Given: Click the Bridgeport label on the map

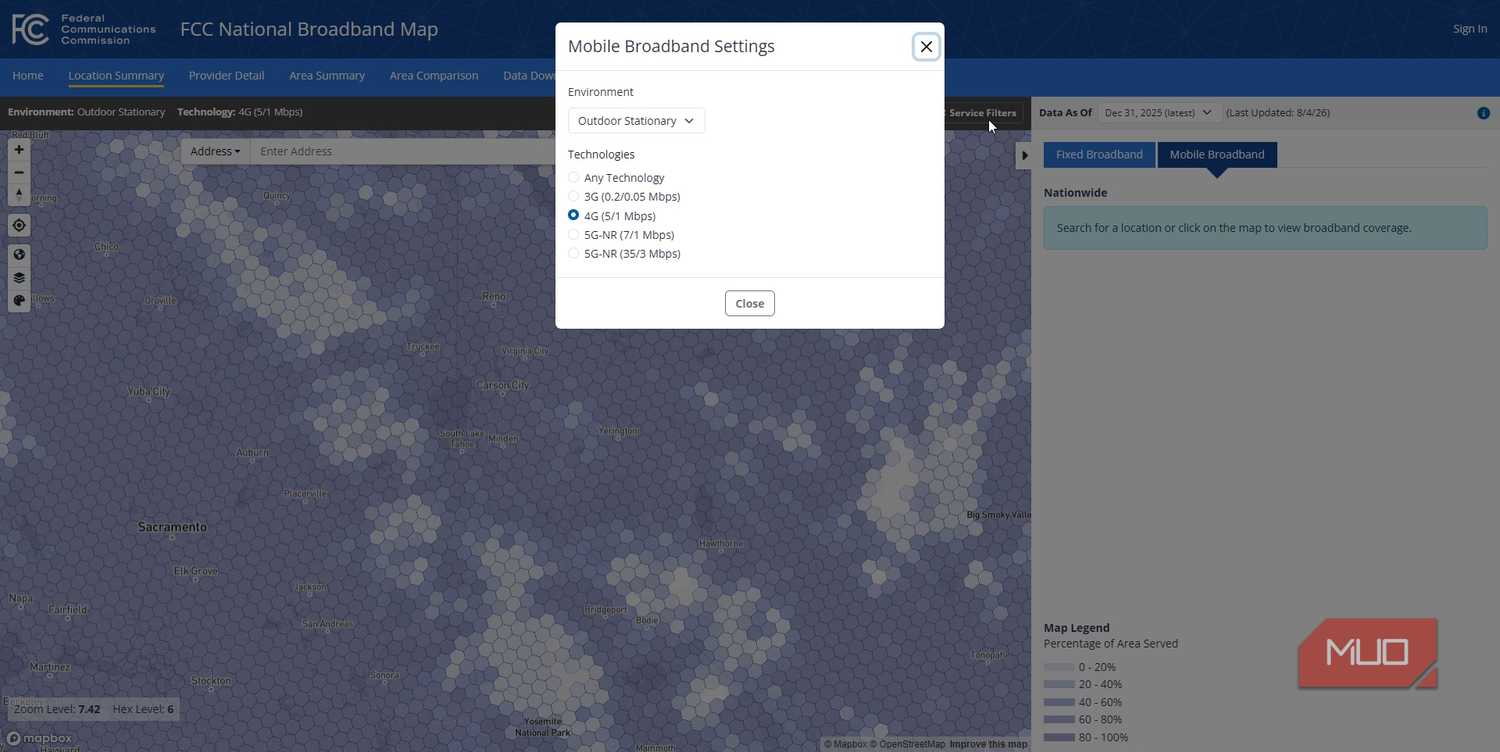Looking at the screenshot, I should (605, 609).
